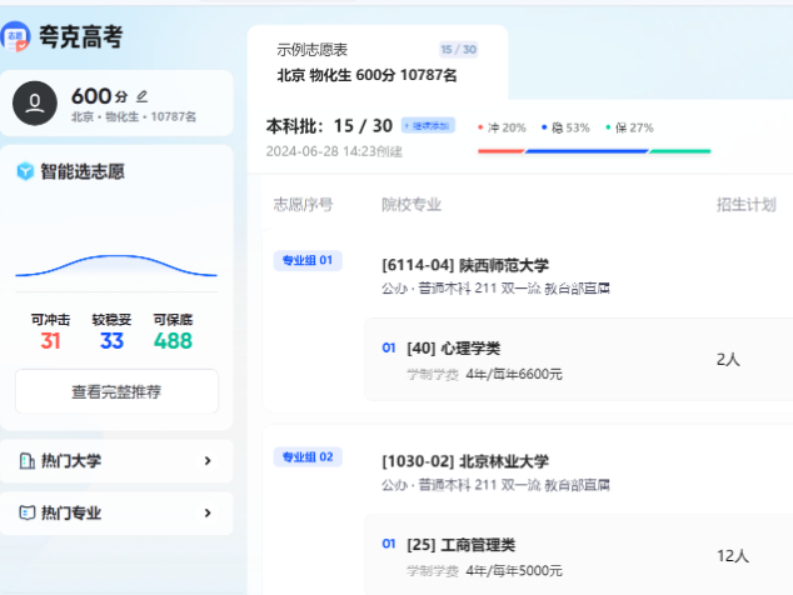793x595 pixels.
Task: Click the 2人 enrollment plan value
Action: coord(728,359)
